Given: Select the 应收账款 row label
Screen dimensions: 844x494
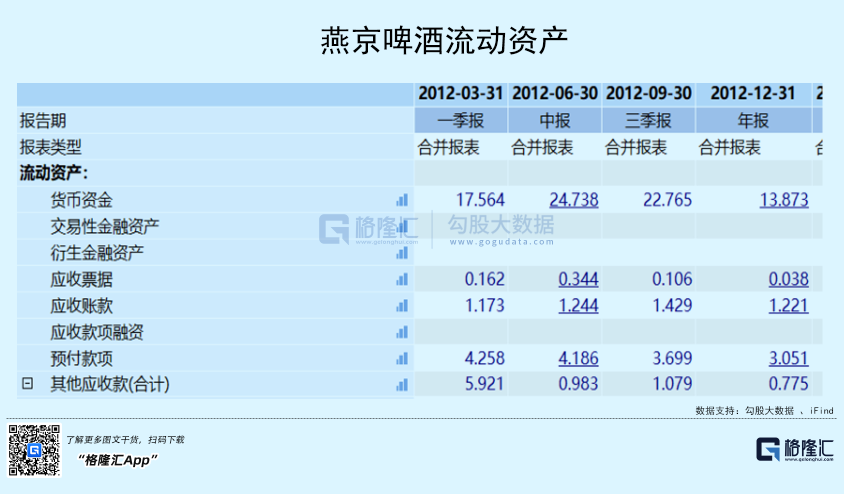Looking at the screenshot, I should [x=82, y=306].
